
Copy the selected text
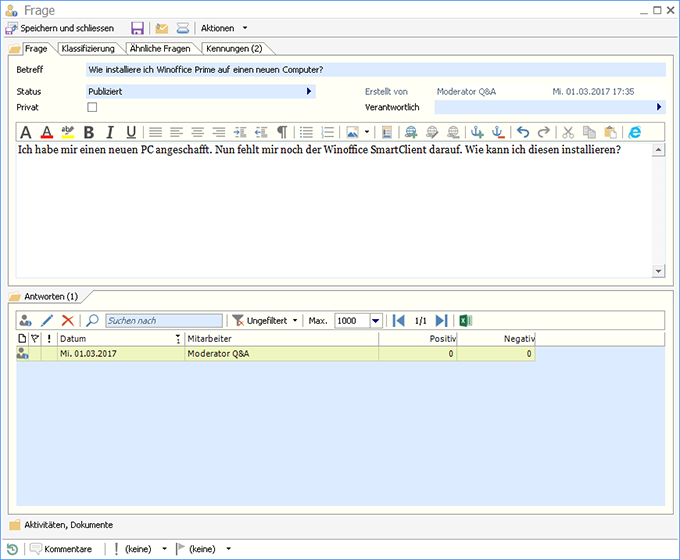tap(589, 132)
